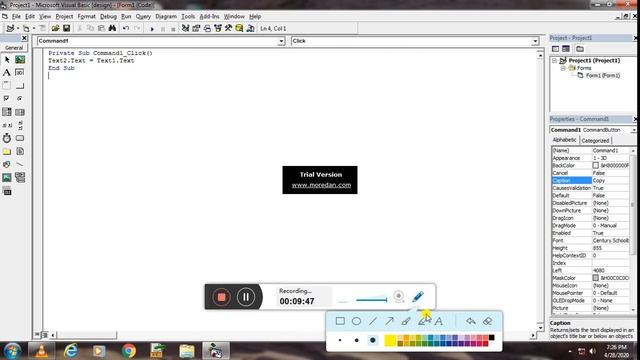Open the Click procedure dropdown

click(x=535, y=41)
